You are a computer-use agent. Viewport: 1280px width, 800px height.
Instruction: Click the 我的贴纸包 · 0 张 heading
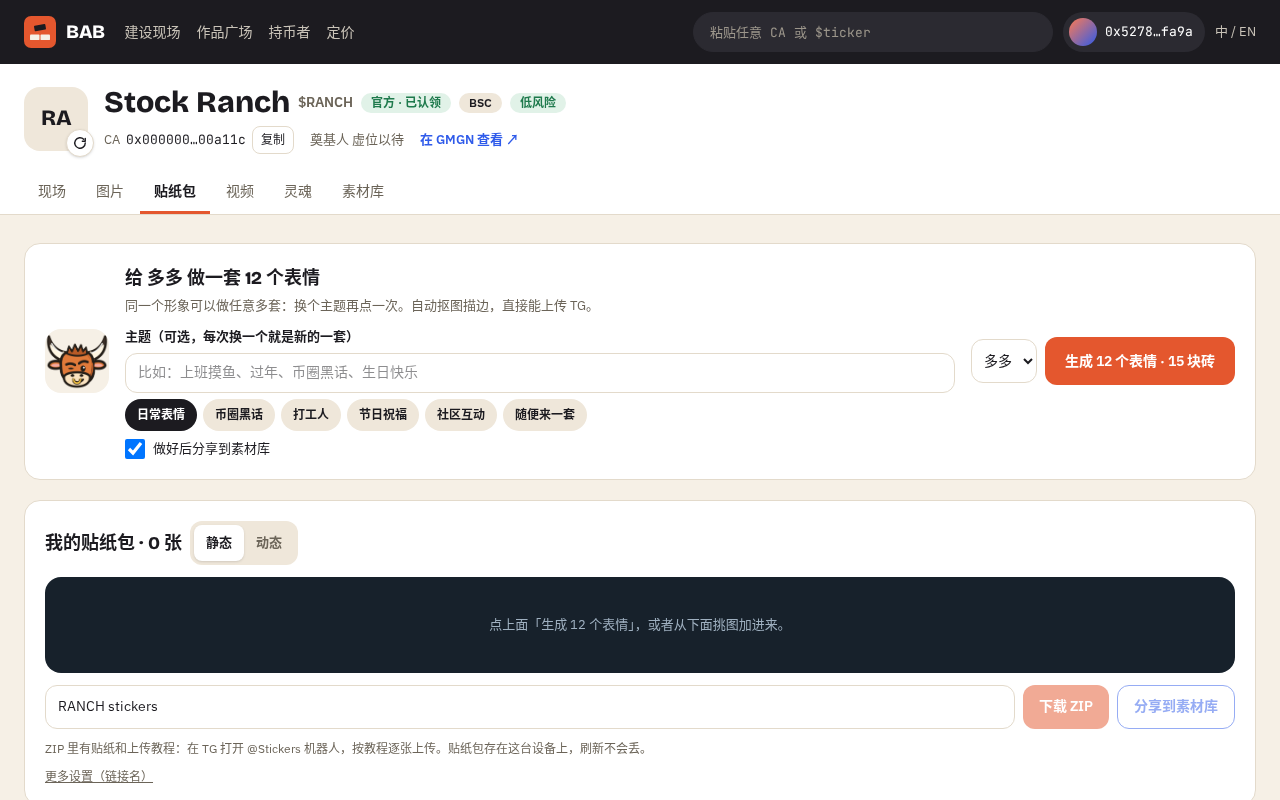click(x=114, y=543)
